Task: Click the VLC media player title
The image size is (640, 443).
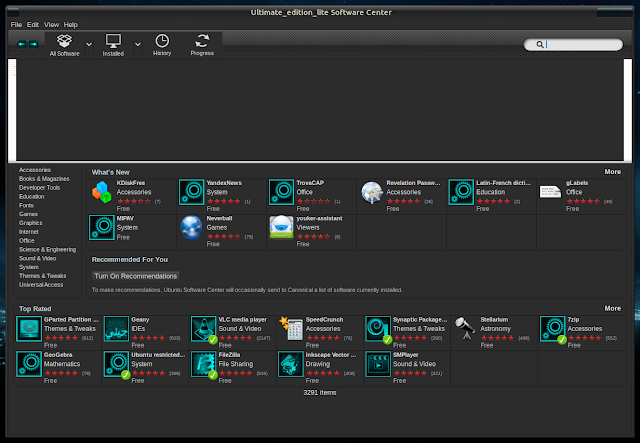Action: pos(242,320)
